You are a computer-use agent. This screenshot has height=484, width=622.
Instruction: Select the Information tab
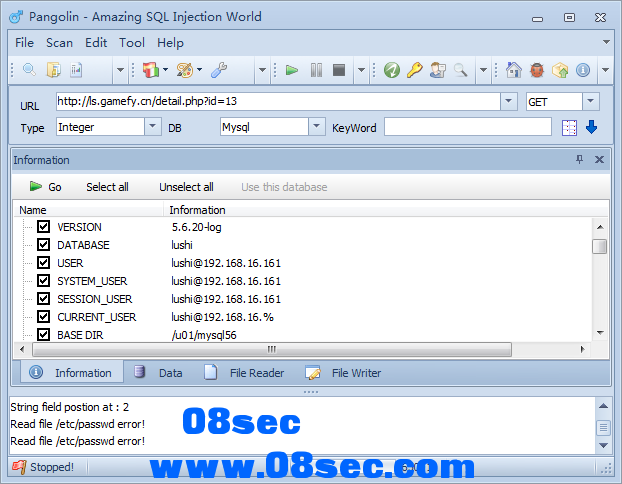(71, 373)
